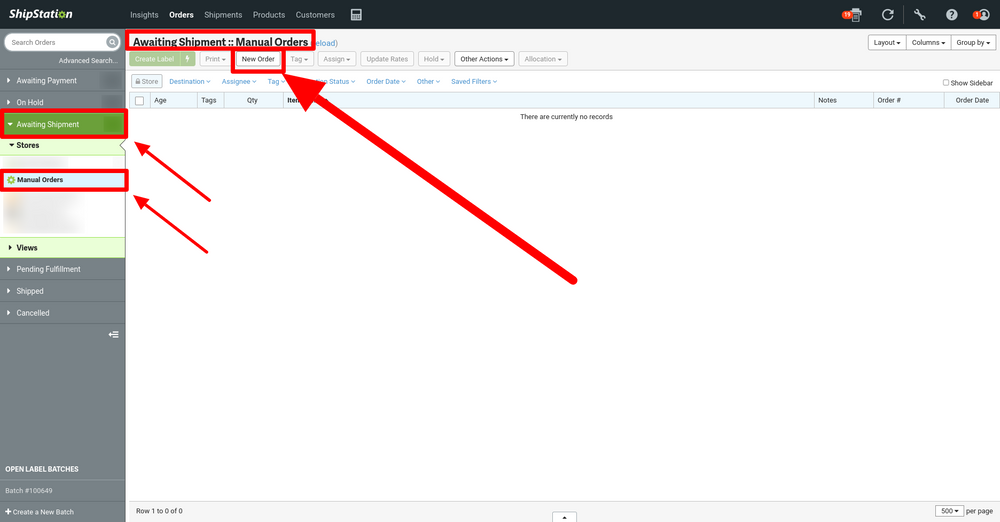
Task: Expand the Shipped section
Action: tap(62, 291)
